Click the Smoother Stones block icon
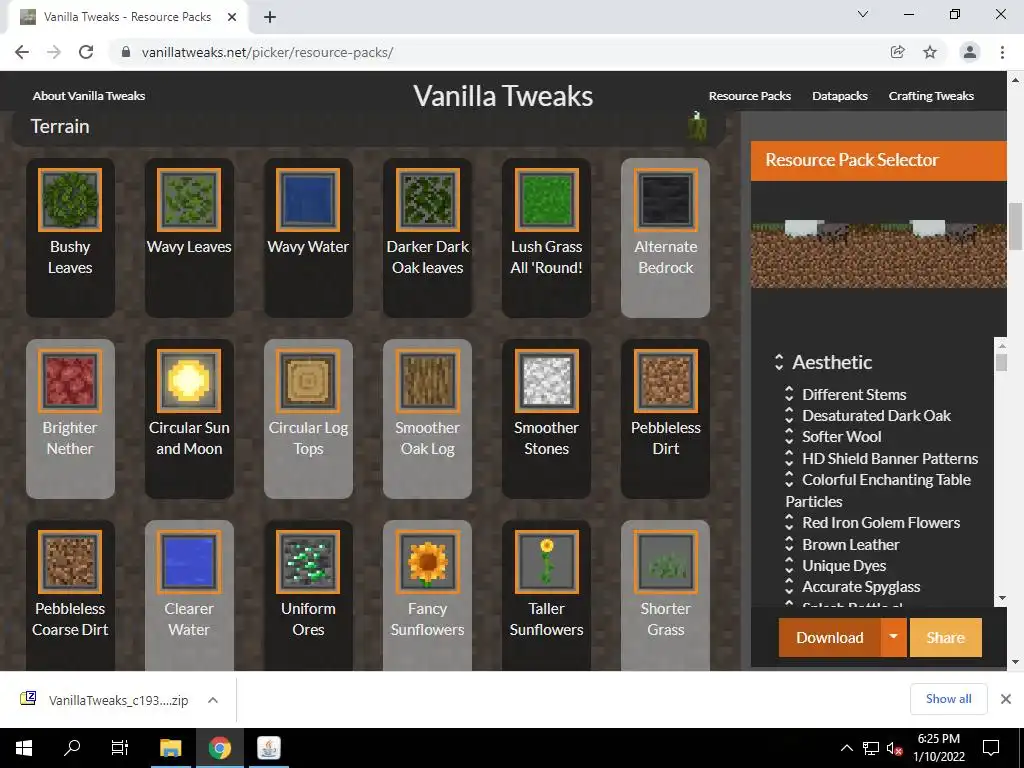 pos(547,381)
